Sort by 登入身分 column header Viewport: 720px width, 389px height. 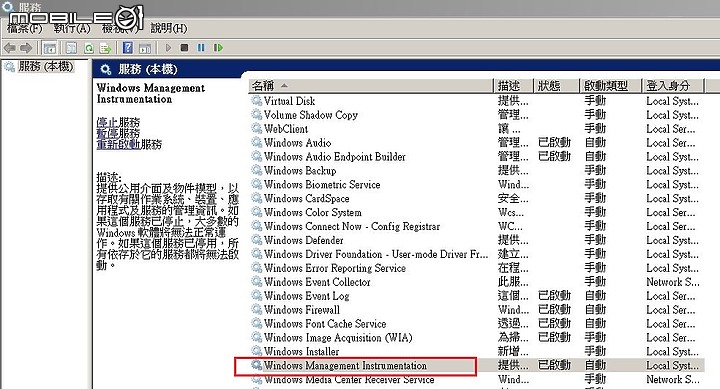pos(673,86)
